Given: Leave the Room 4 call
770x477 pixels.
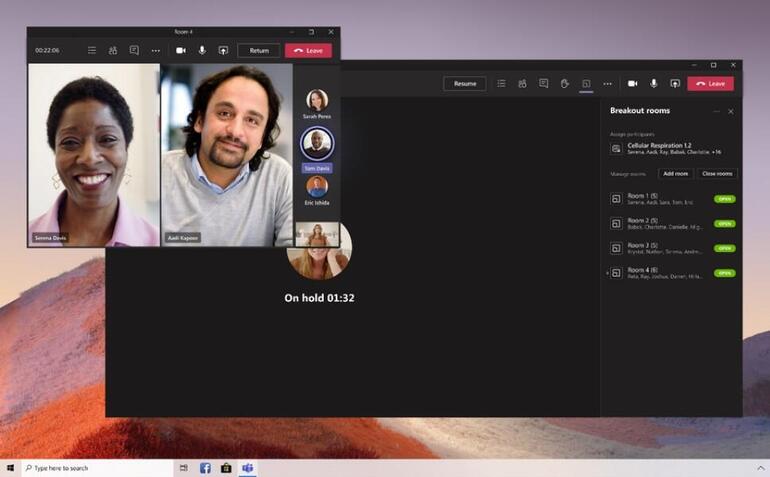Looking at the screenshot, I should coord(308,50).
